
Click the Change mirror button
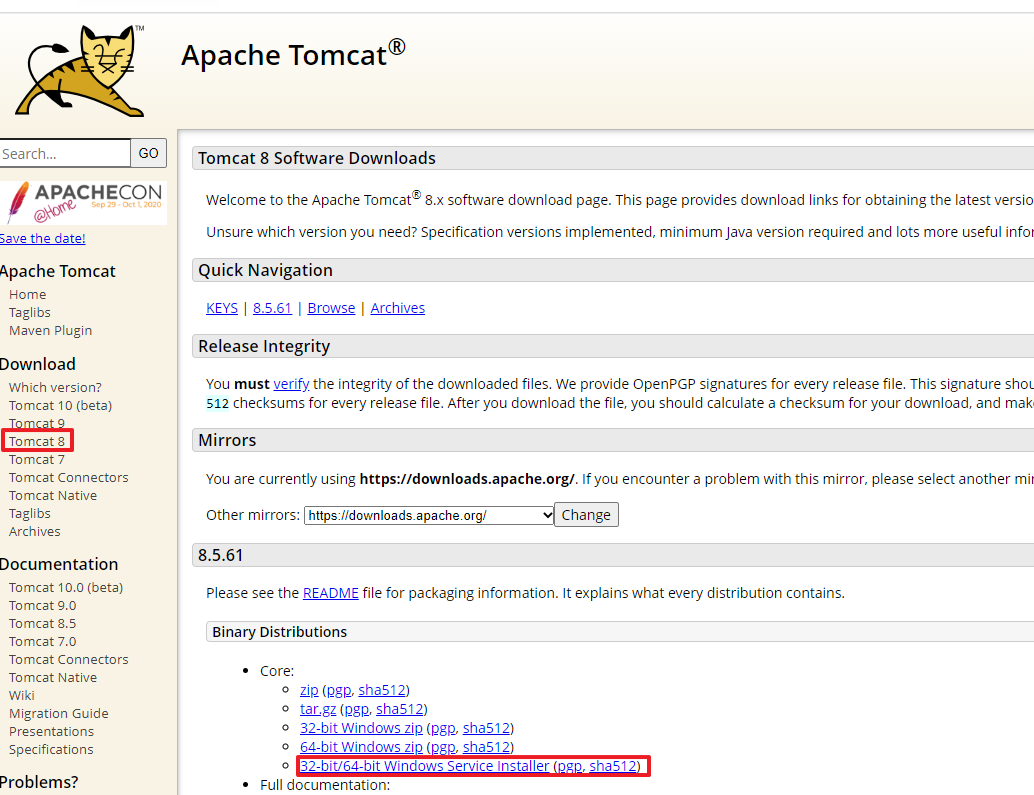[586, 515]
